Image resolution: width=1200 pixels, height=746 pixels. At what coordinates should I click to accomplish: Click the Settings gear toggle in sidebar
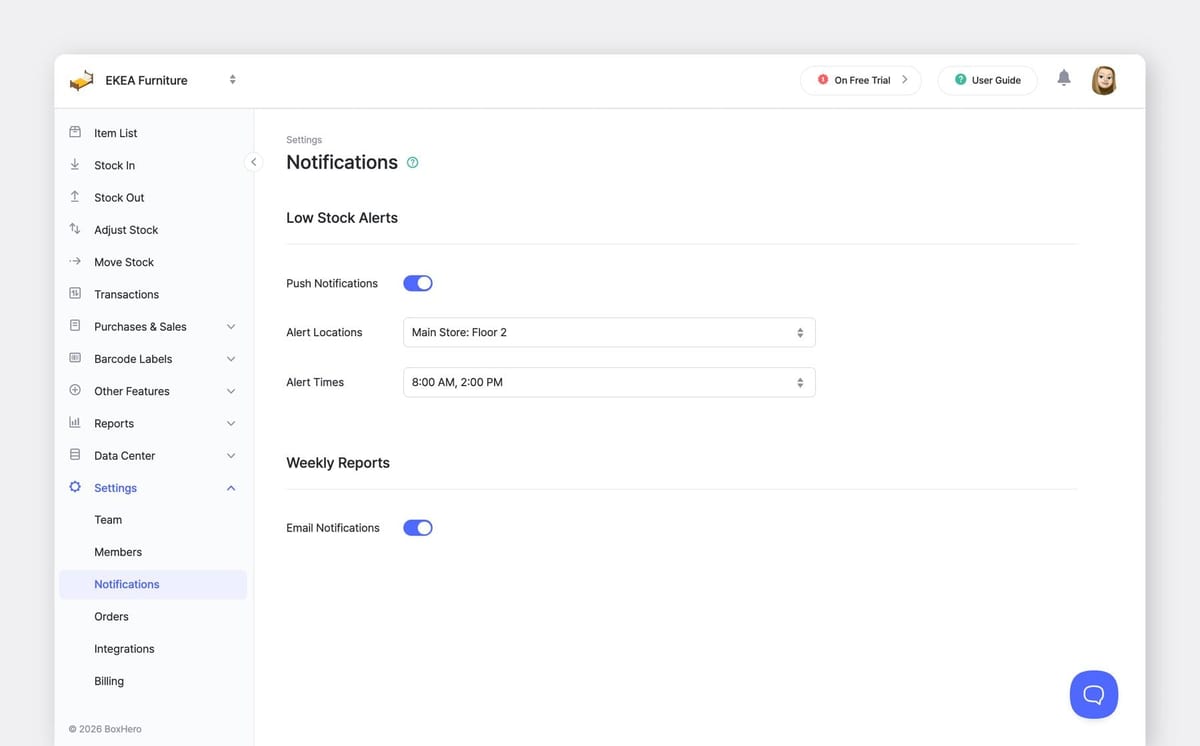[x=74, y=487]
